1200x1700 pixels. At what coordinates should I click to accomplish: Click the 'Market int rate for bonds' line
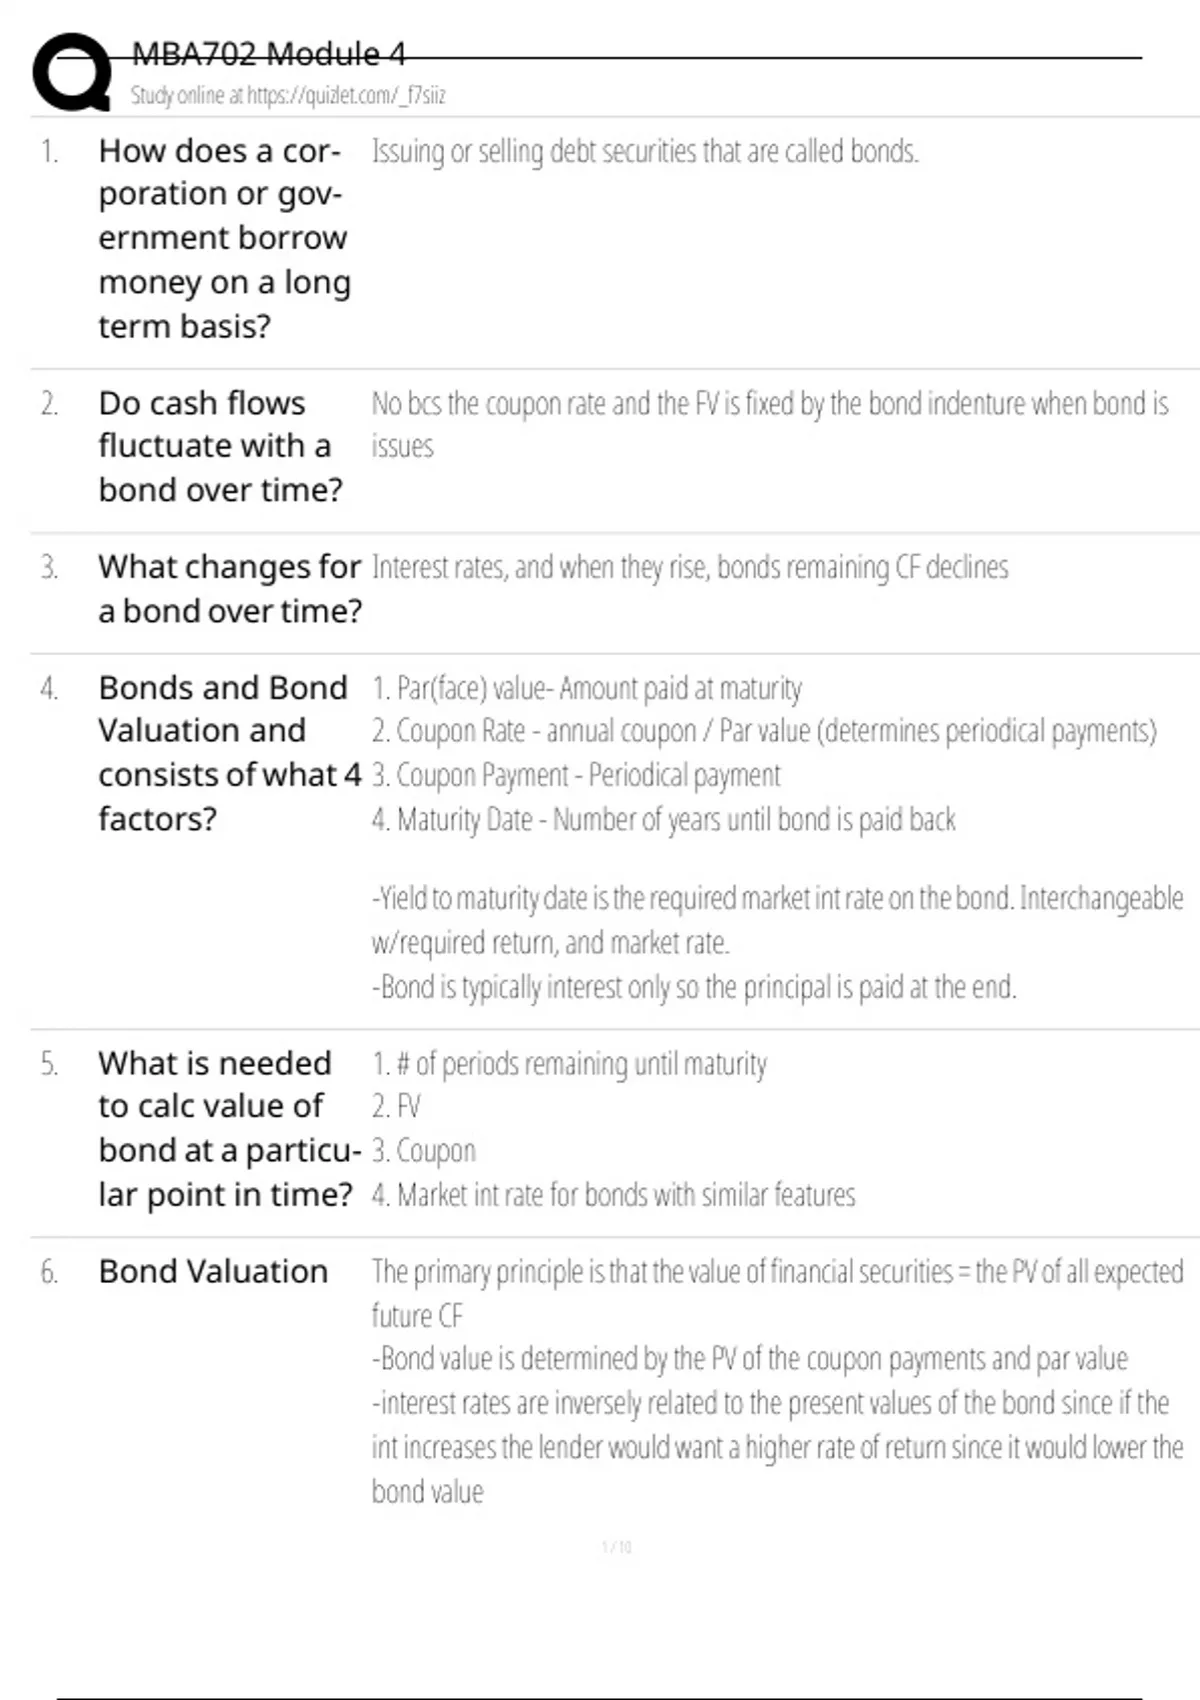tap(613, 1195)
